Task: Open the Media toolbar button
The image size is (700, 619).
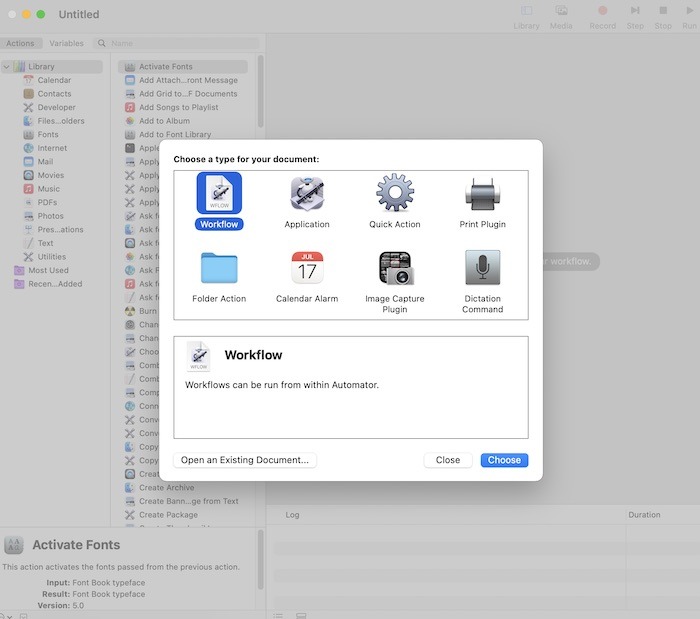Action: click(x=561, y=17)
